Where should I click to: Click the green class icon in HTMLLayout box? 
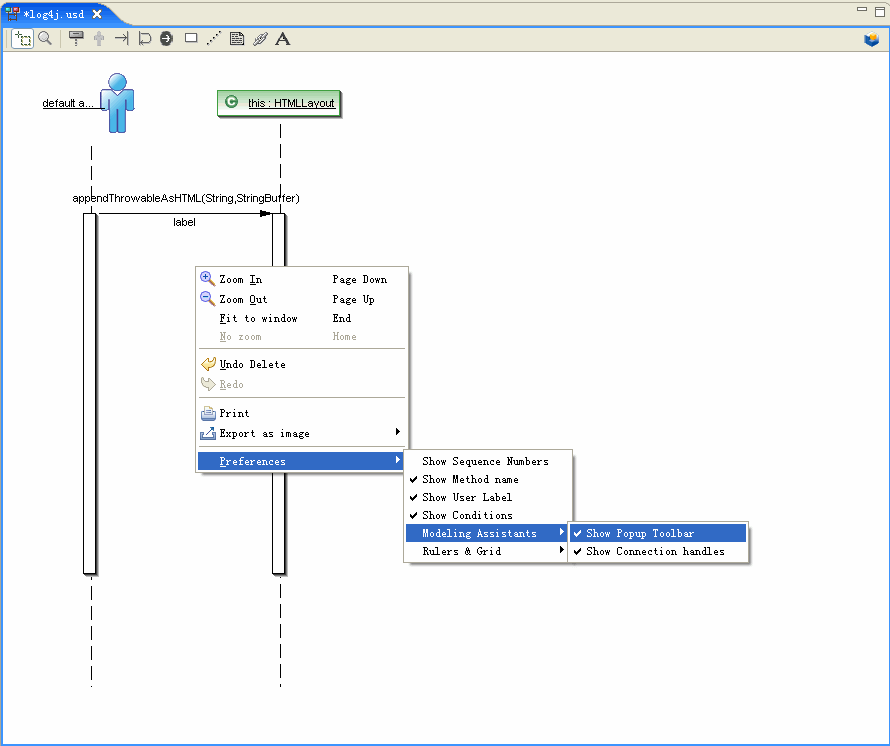(x=232, y=102)
